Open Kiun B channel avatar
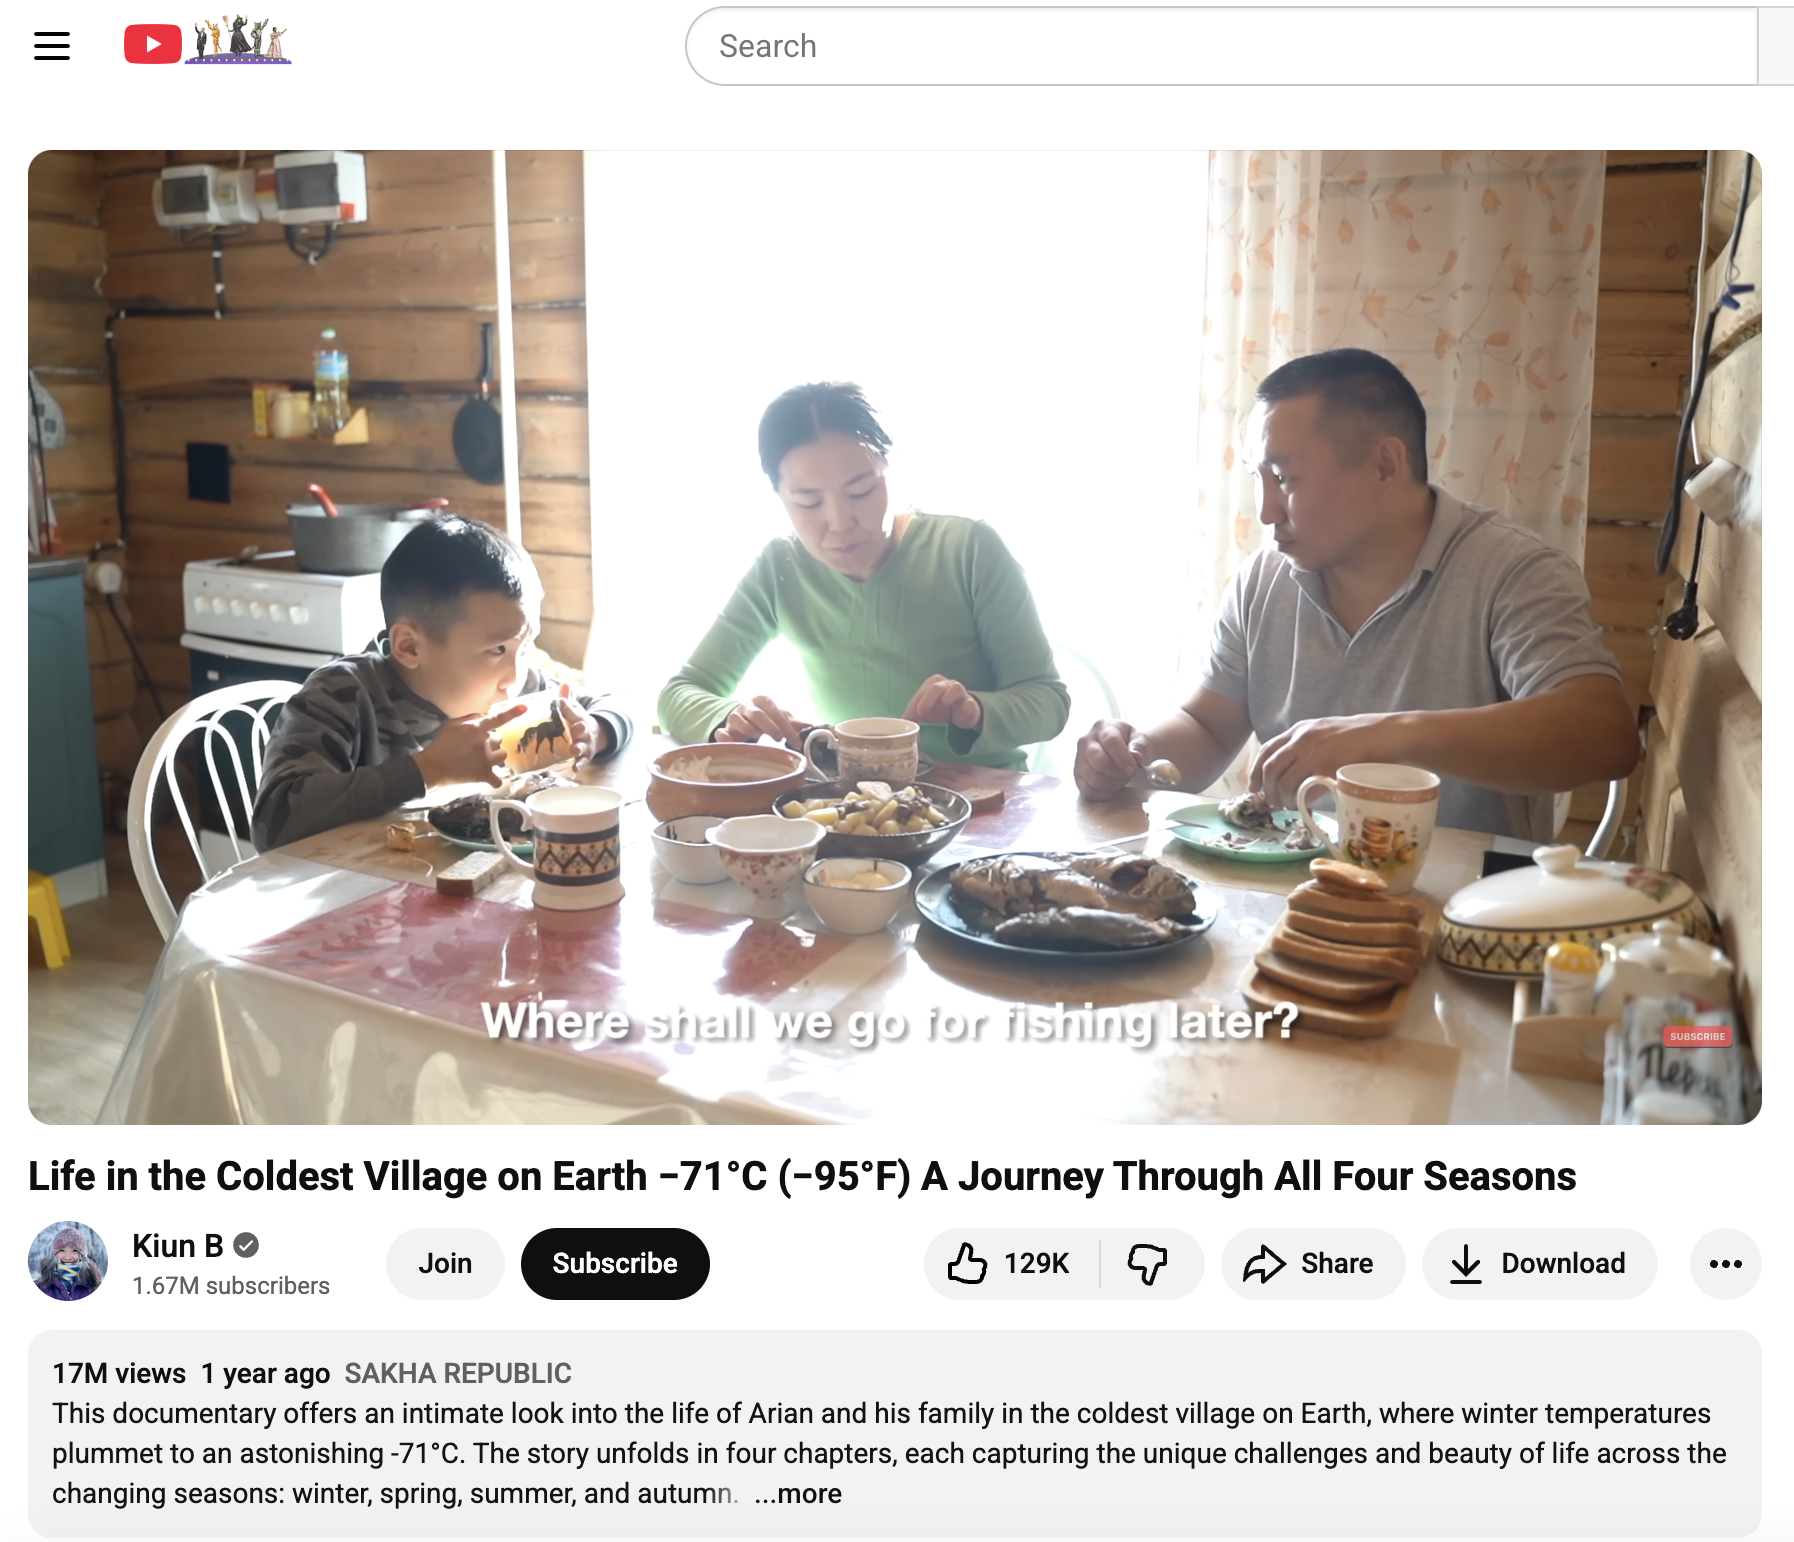 [68, 1261]
